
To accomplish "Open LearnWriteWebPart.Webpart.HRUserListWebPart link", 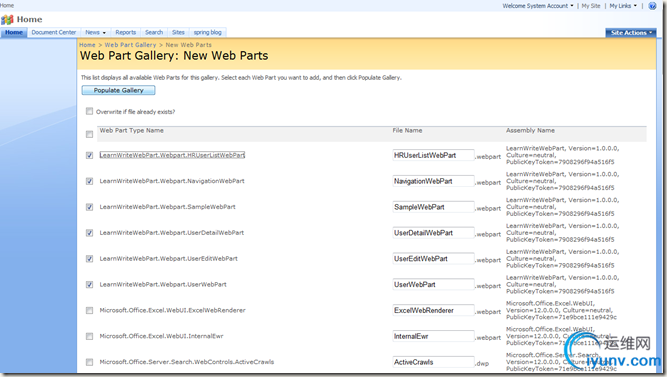I will click(172, 155).
